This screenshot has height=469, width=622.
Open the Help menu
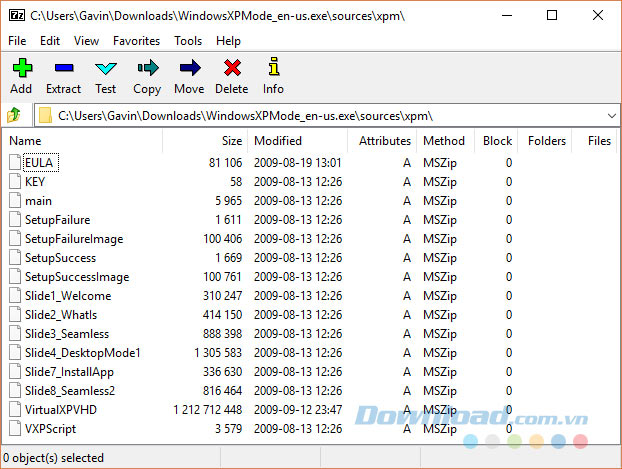click(x=228, y=41)
